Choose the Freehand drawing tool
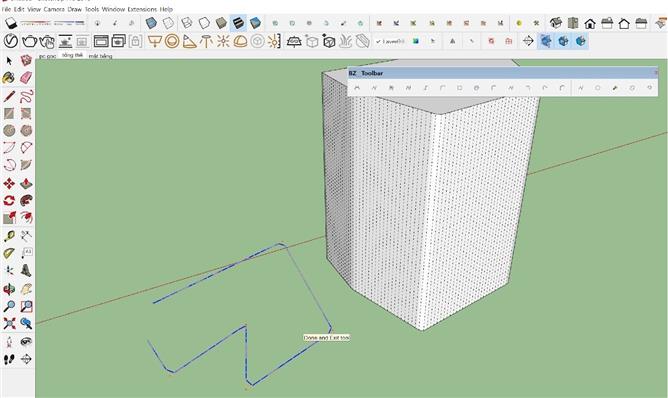 [x=26, y=96]
